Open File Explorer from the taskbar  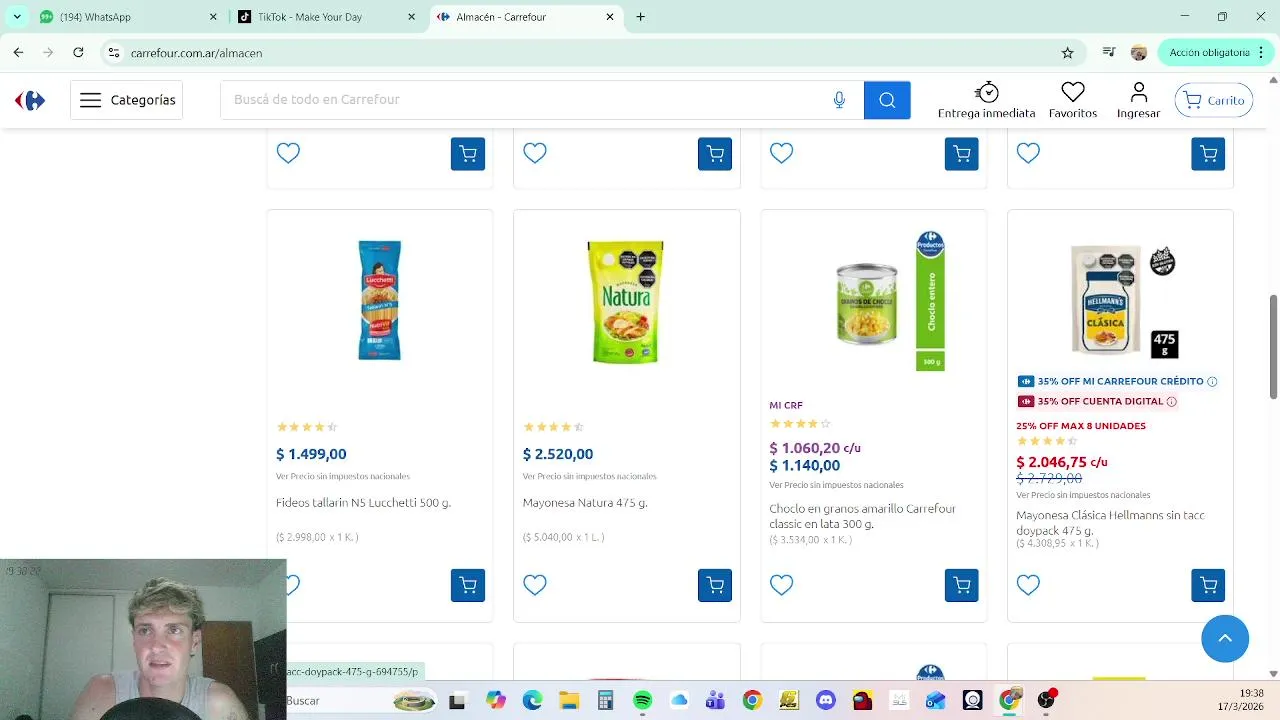(569, 701)
